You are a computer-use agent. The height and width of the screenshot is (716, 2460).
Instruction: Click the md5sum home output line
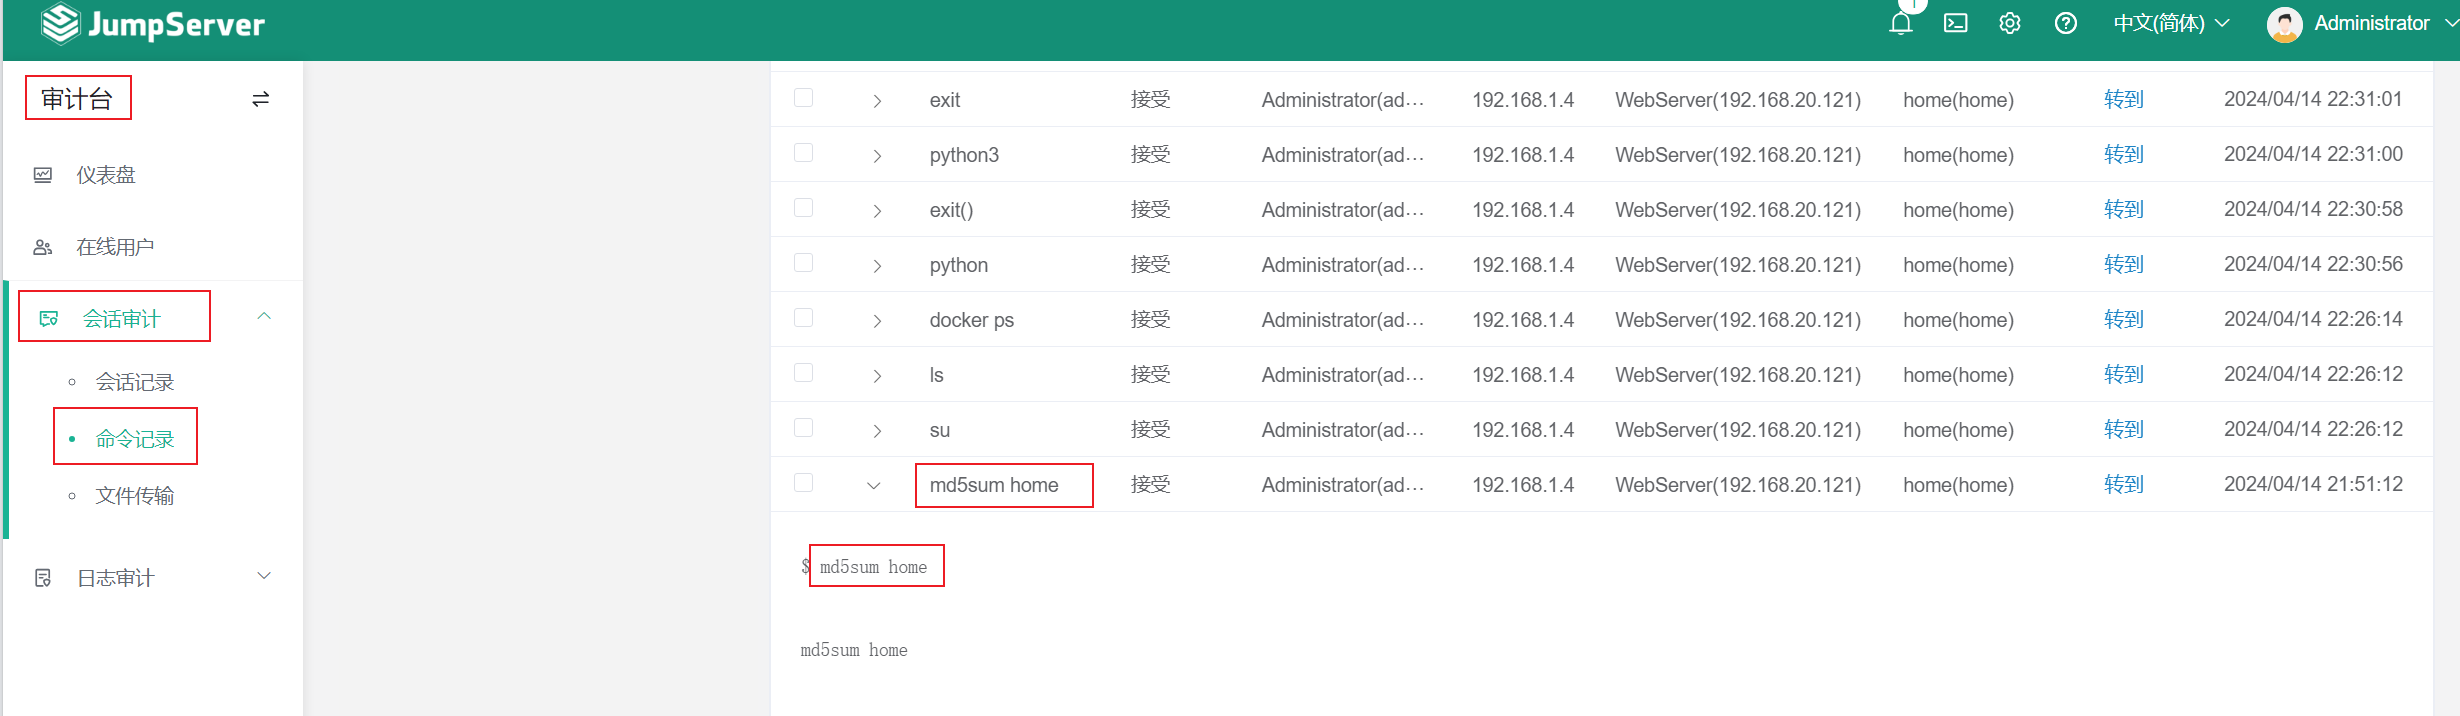(854, 650)
